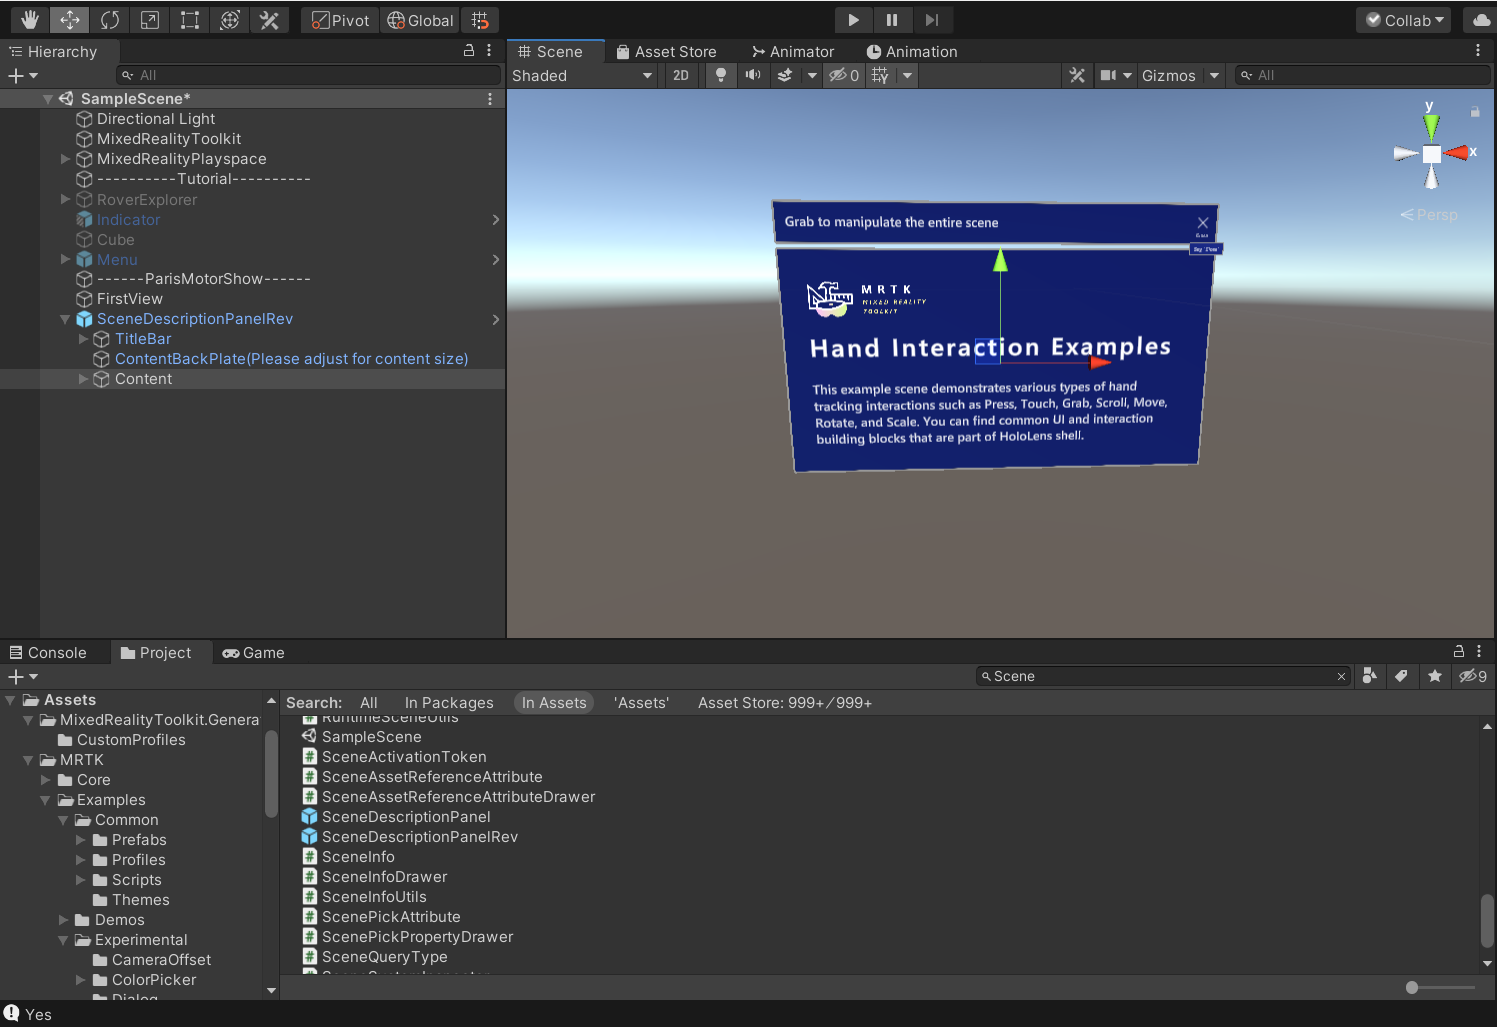Click the Pause button
This screenshot has width=1497, height=1027.
[892, 20]
